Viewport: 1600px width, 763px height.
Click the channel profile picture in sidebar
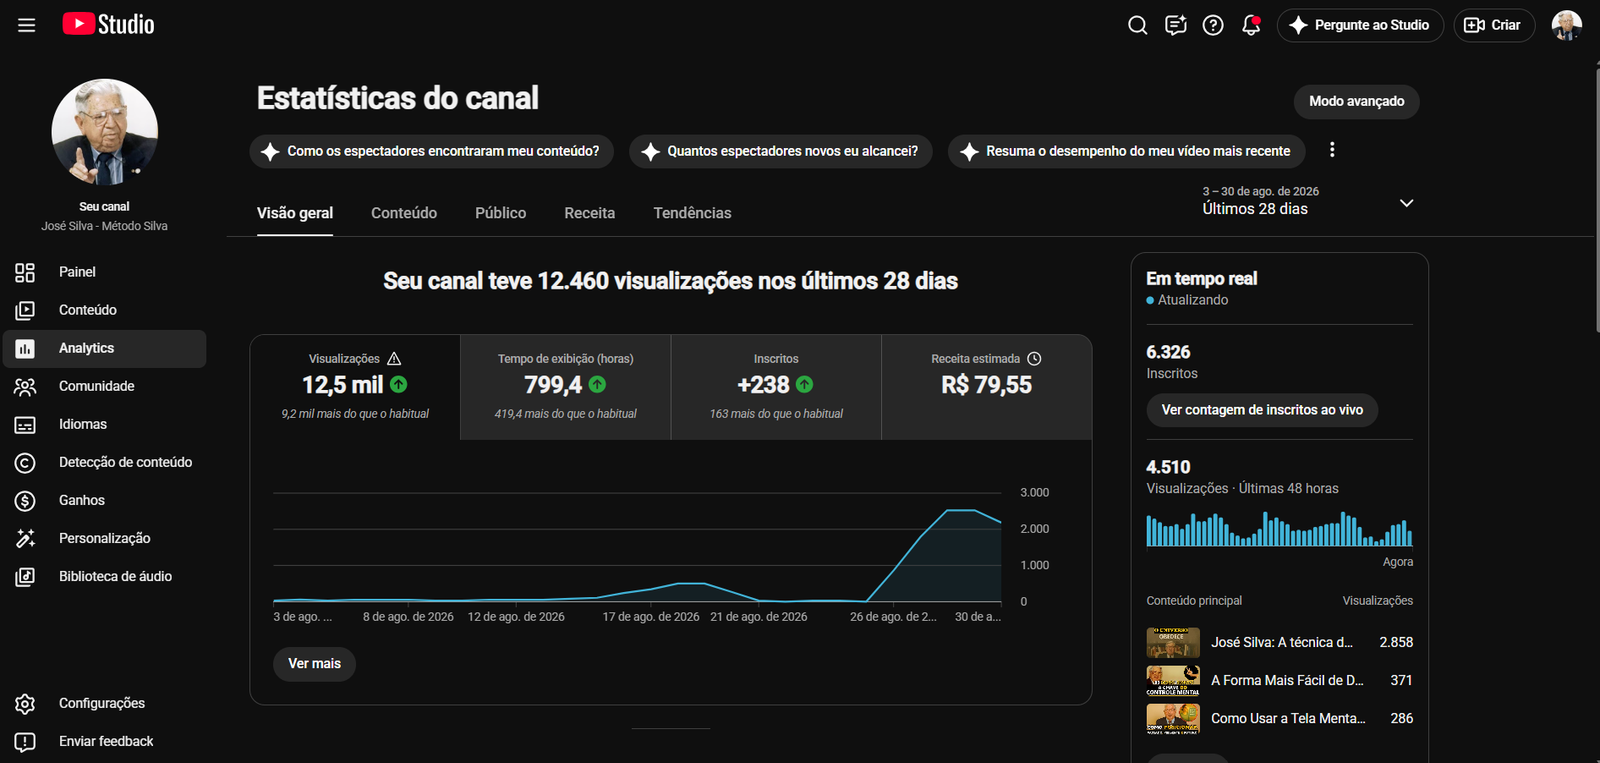[x=105, y=132]
